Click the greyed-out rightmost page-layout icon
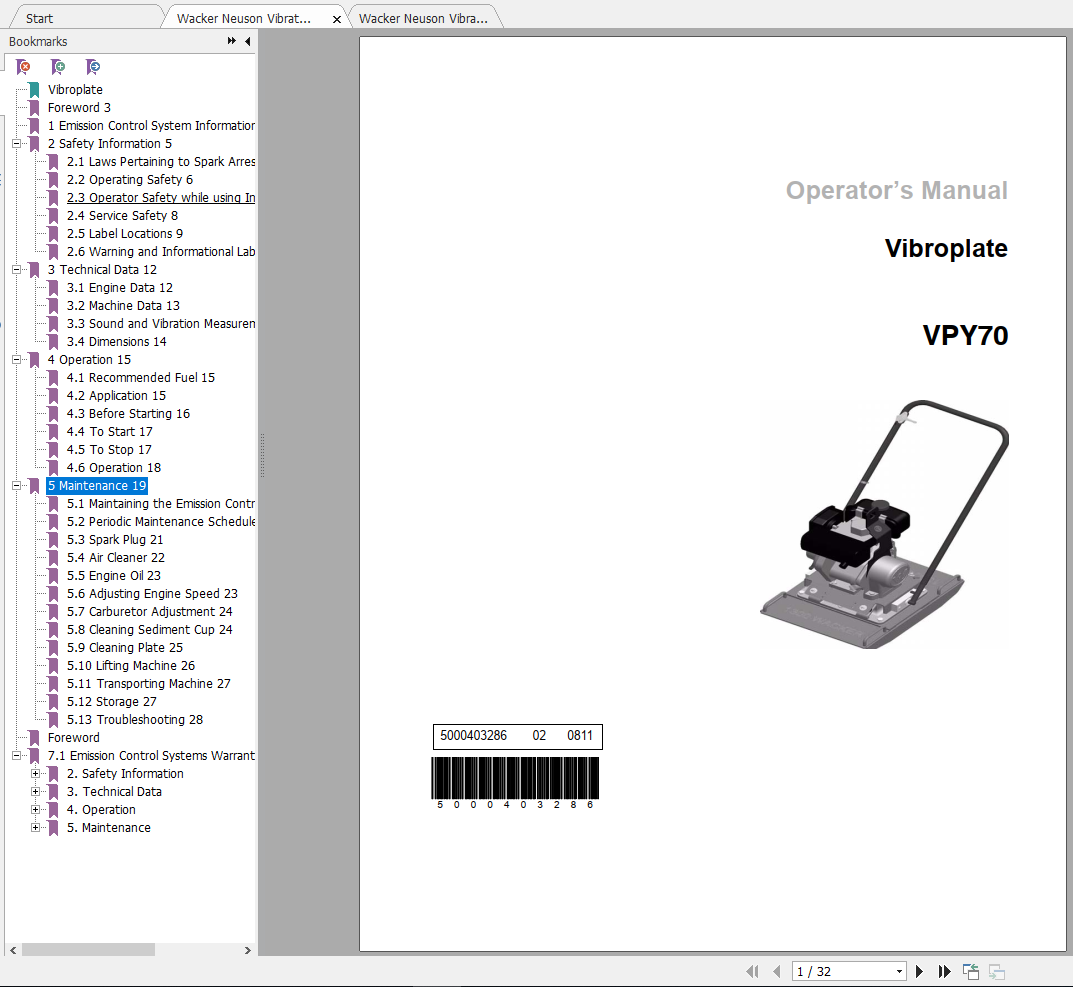The image size is (1073, 987). coord(997,971)
